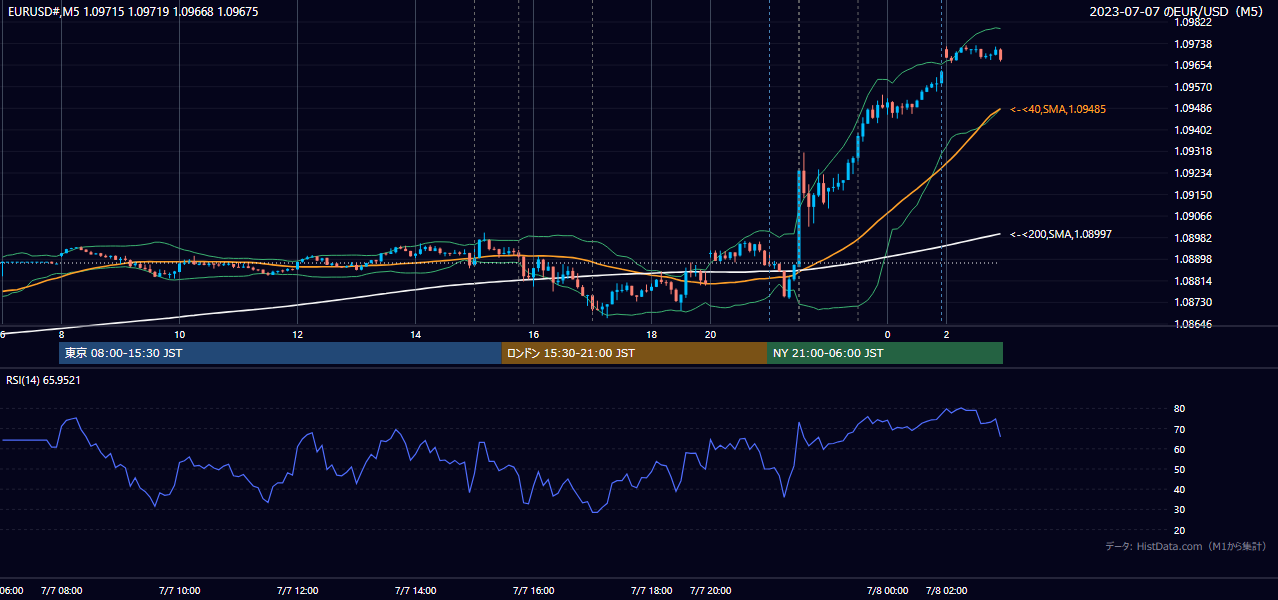
Task: Click hour tick 0 under the price chart
Action: click(x=887, y=334)
